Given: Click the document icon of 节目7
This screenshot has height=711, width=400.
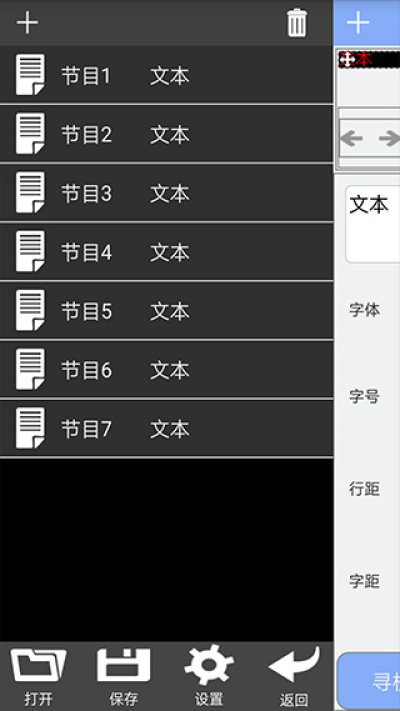Looking at the screenshot, I should [30, 428].
